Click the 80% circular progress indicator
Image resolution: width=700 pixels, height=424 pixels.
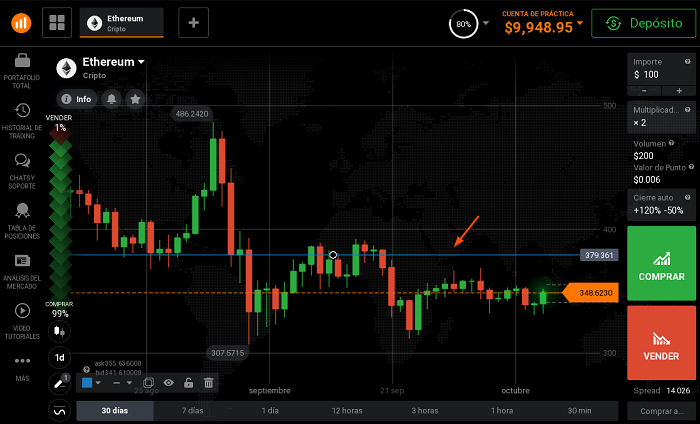[463, 24]
